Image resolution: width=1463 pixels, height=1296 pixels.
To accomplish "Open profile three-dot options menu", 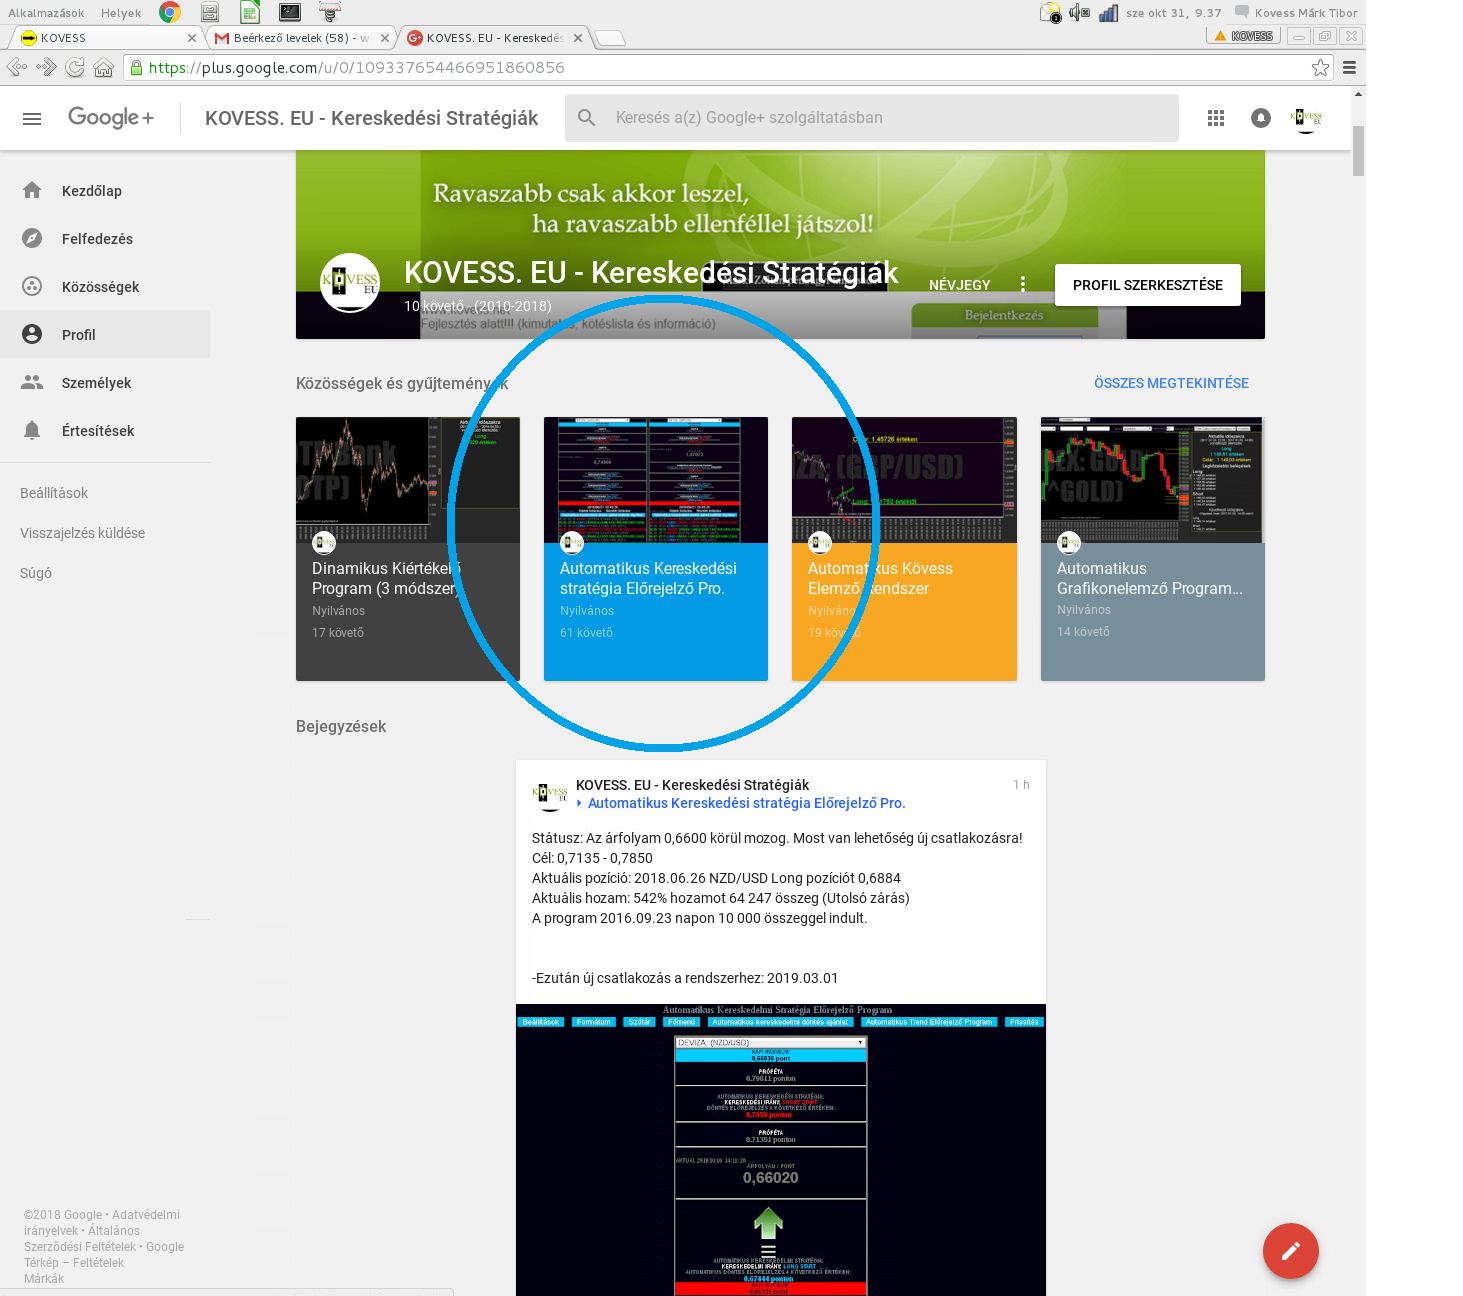I will point(1022,285).
